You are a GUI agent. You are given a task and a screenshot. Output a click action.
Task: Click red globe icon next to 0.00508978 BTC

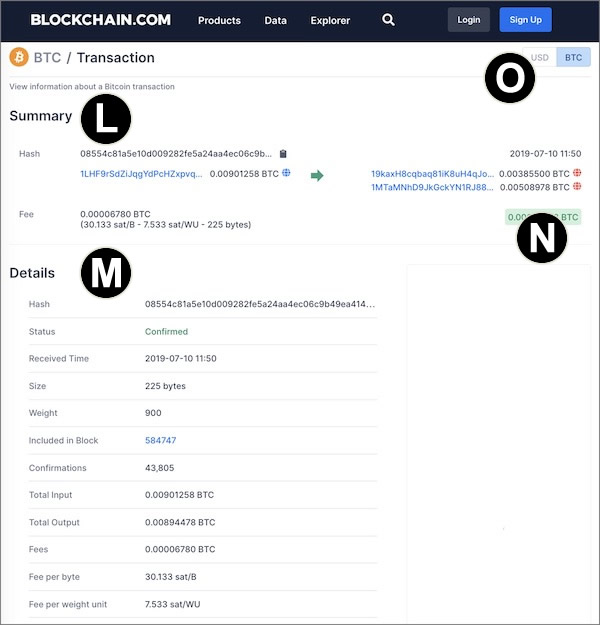point(577,186)
